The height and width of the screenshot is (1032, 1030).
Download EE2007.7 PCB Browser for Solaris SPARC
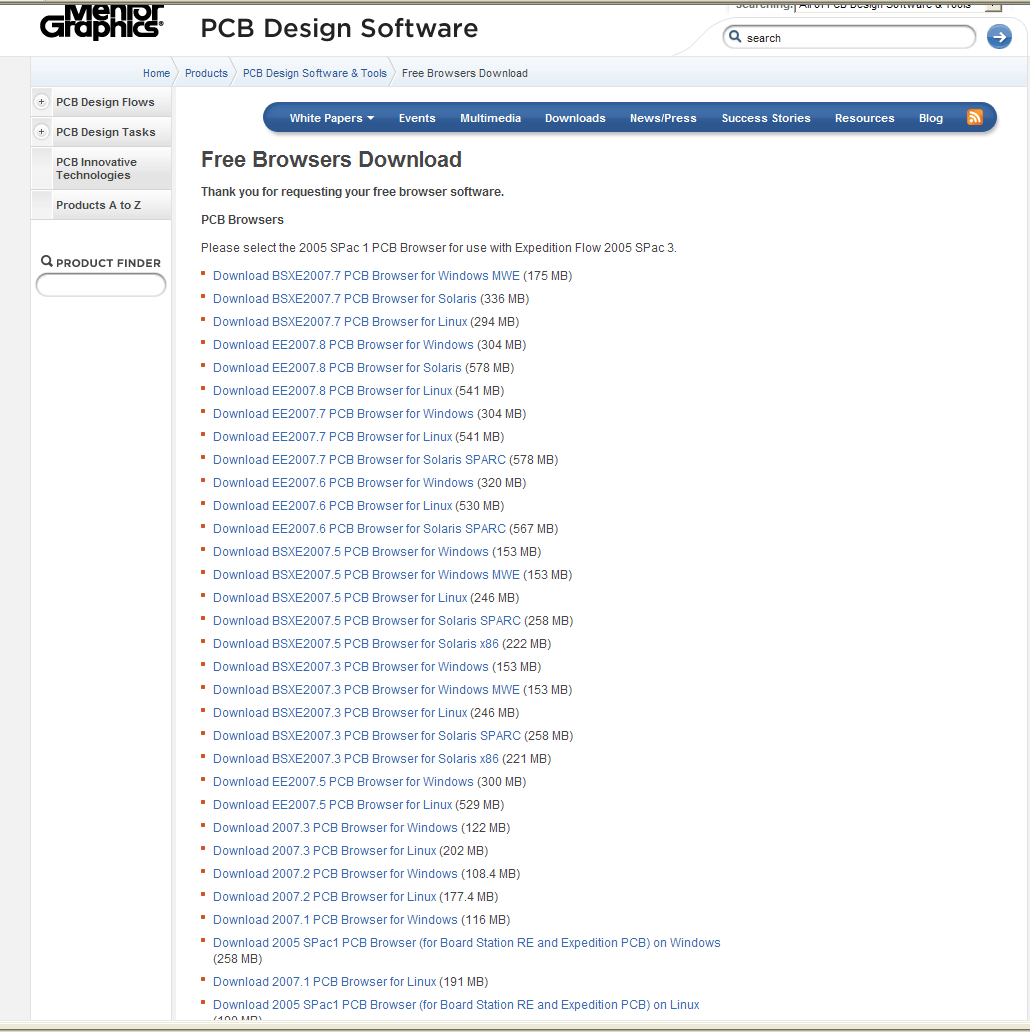pos(359,460)
